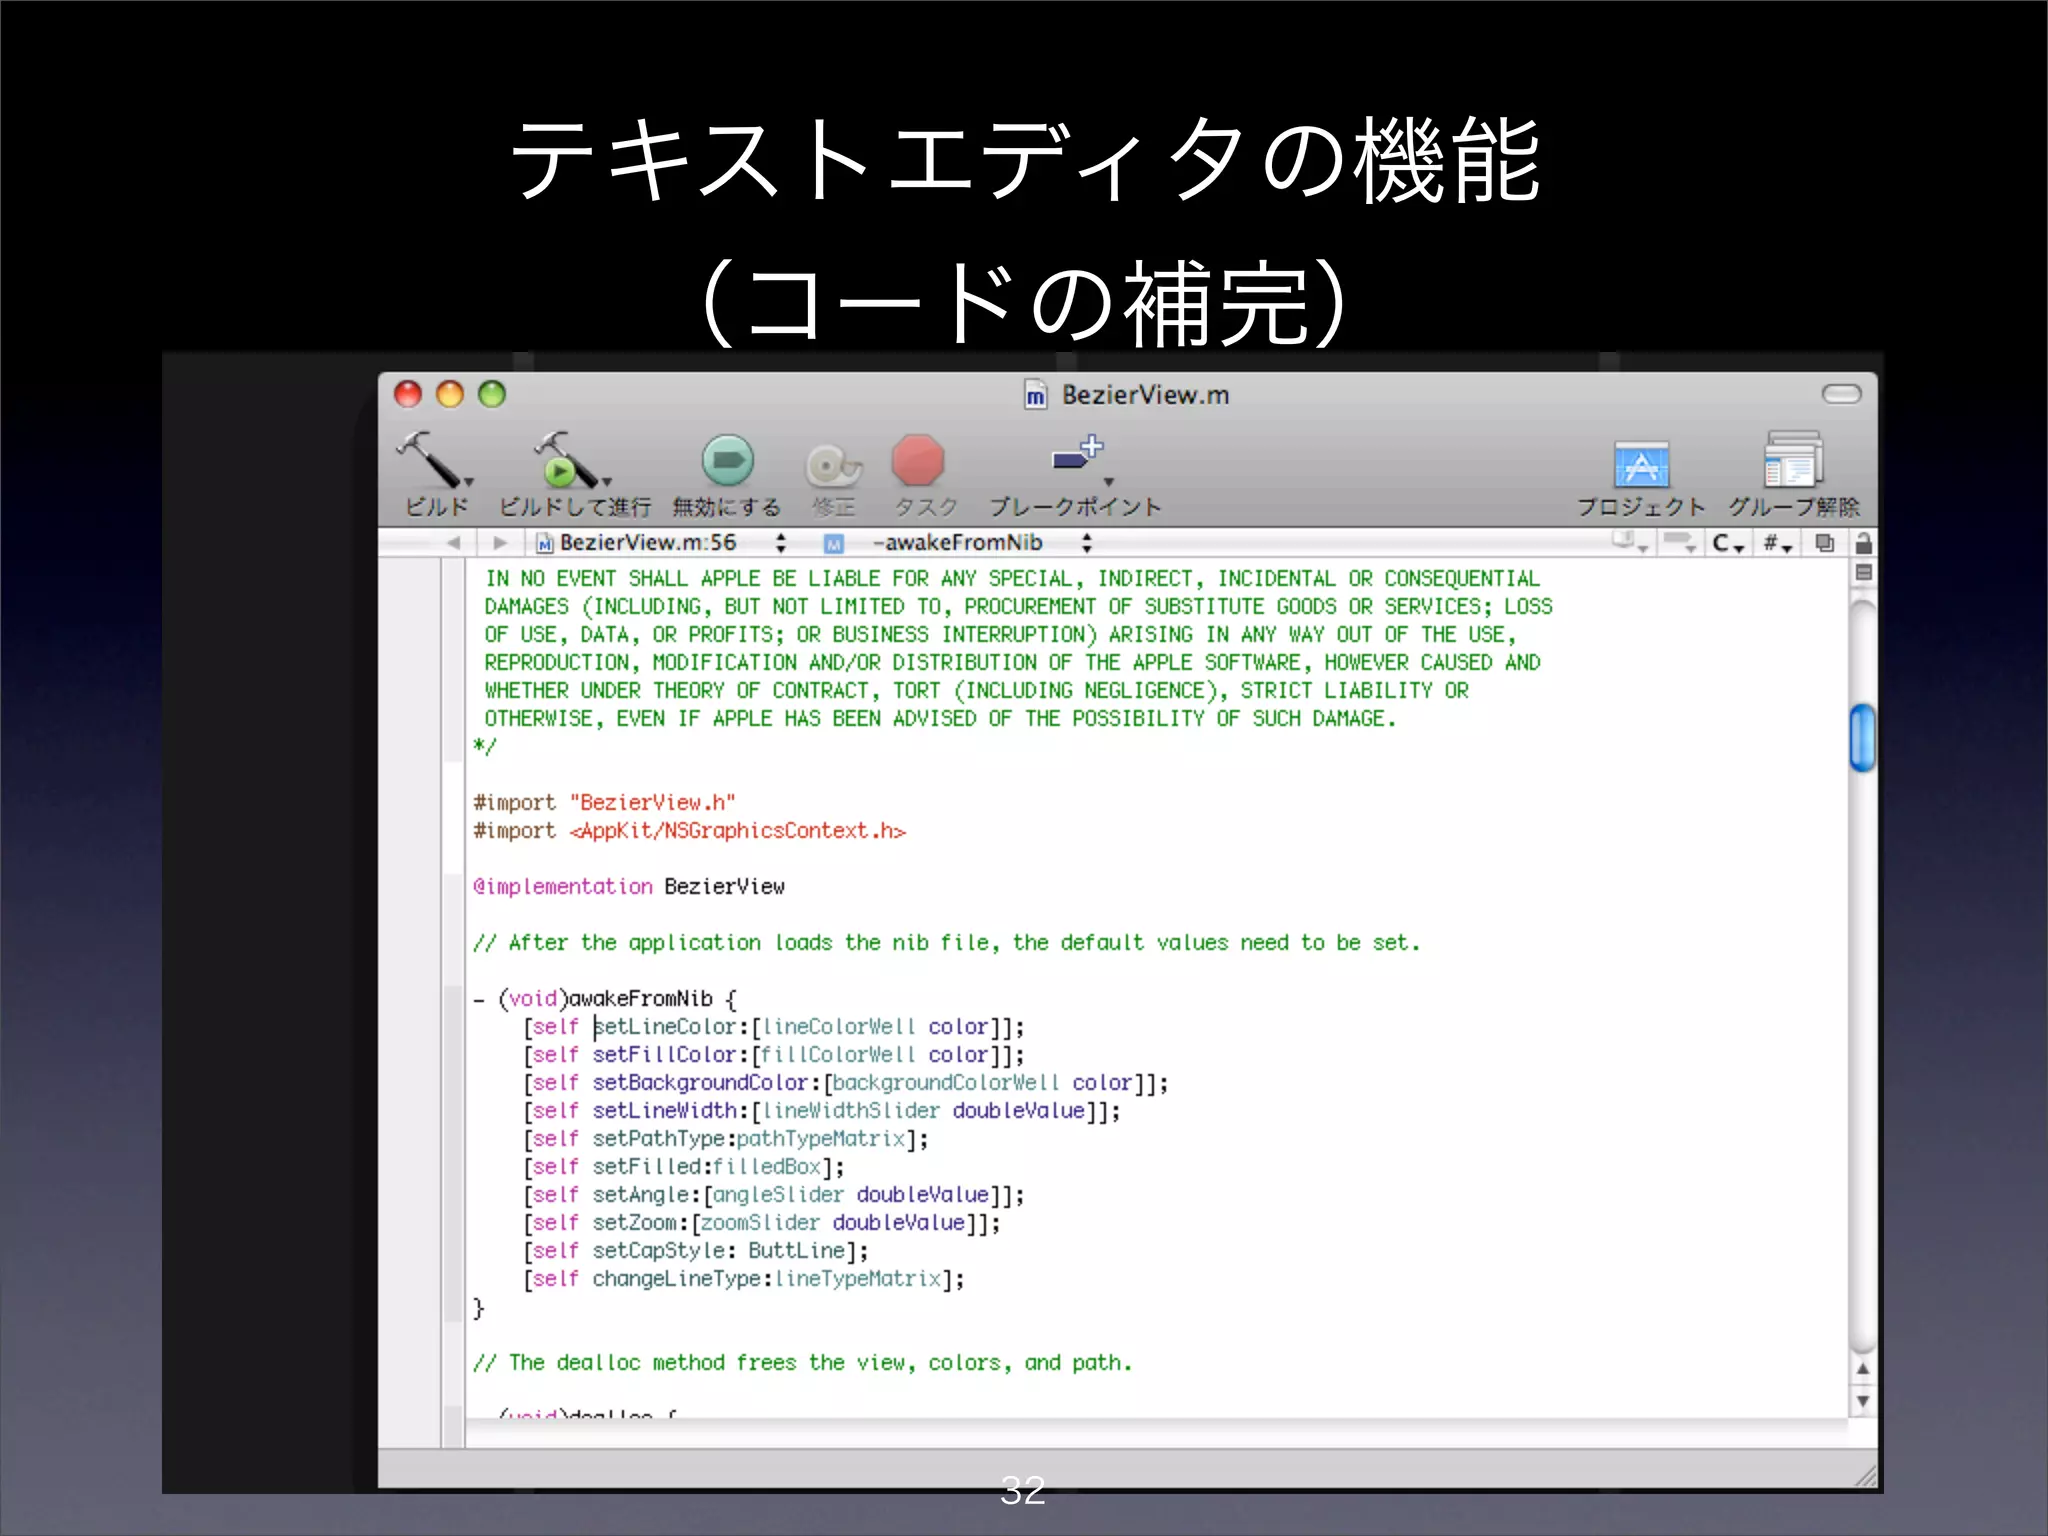Viewport: 2048px width, 1536px height.
Task: Open the ビルドして進行 drop-down arrow
Action: click(x=606, y=482)
